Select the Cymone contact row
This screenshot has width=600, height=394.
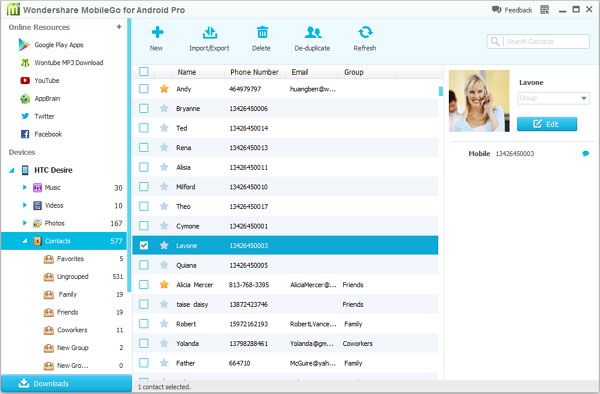pos(285,226)
